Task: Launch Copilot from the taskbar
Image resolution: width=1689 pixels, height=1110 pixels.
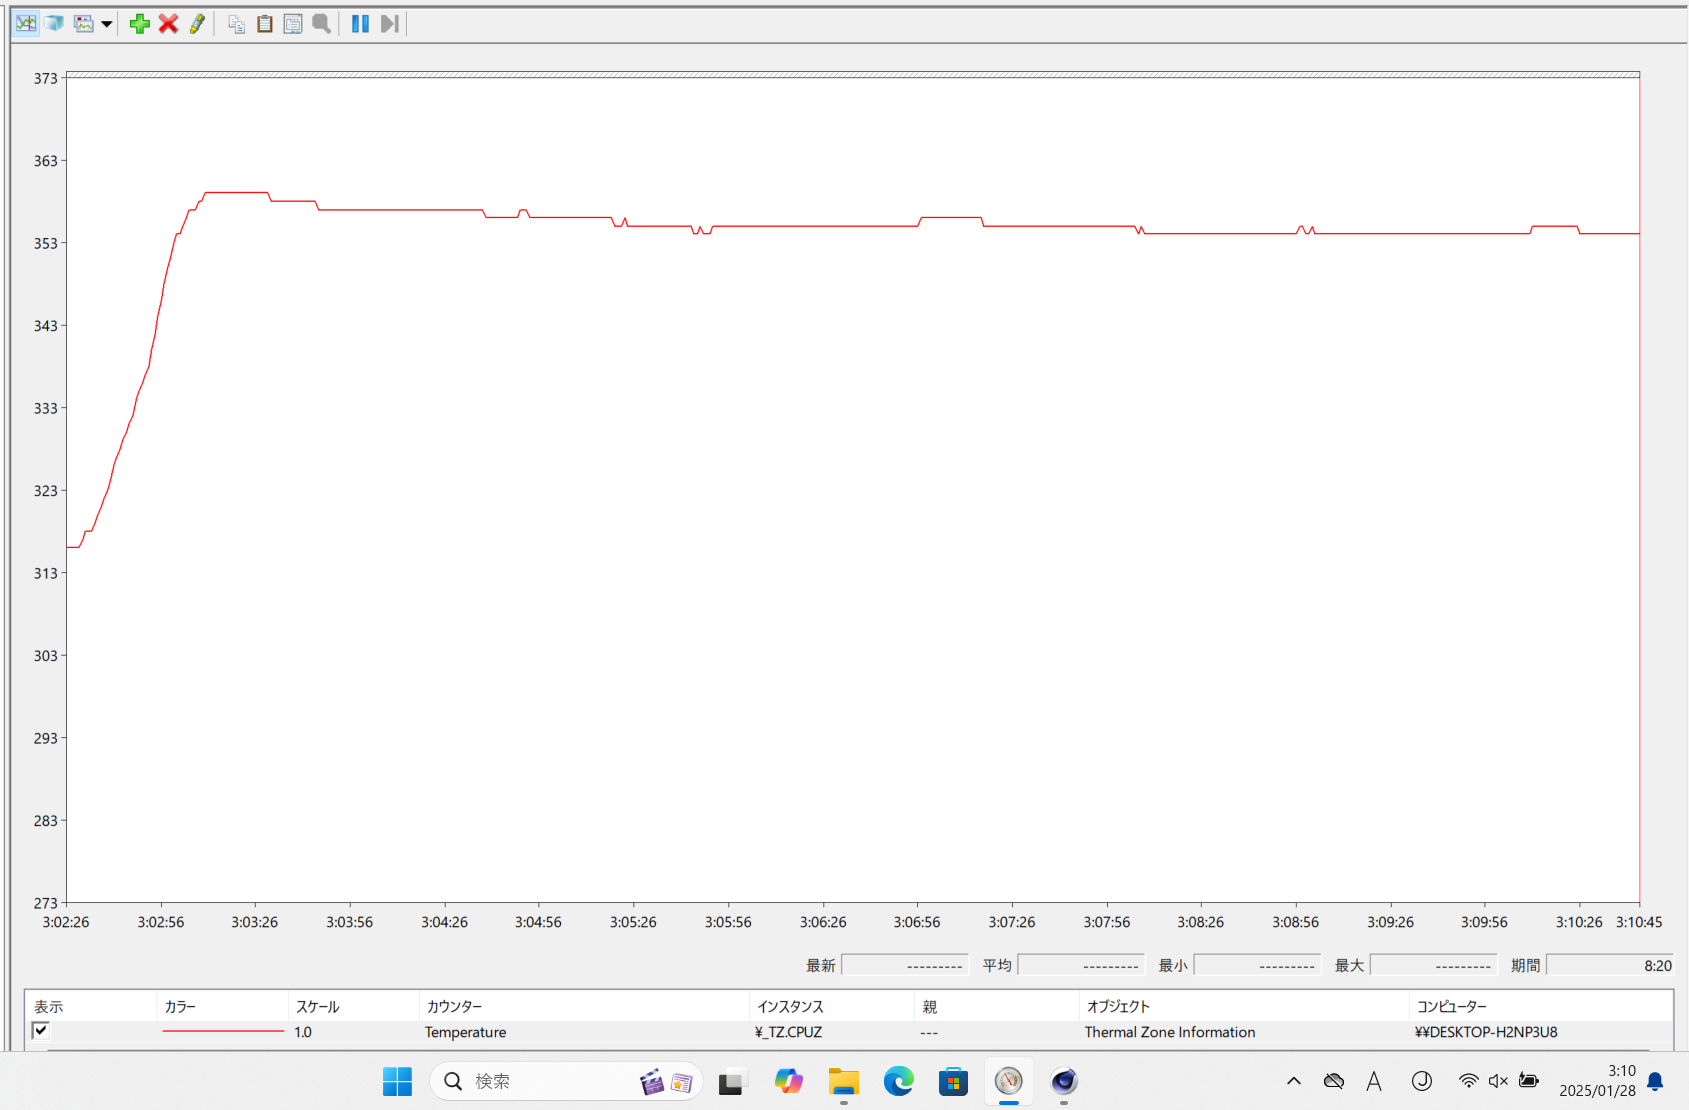Action: [788, 1081]
